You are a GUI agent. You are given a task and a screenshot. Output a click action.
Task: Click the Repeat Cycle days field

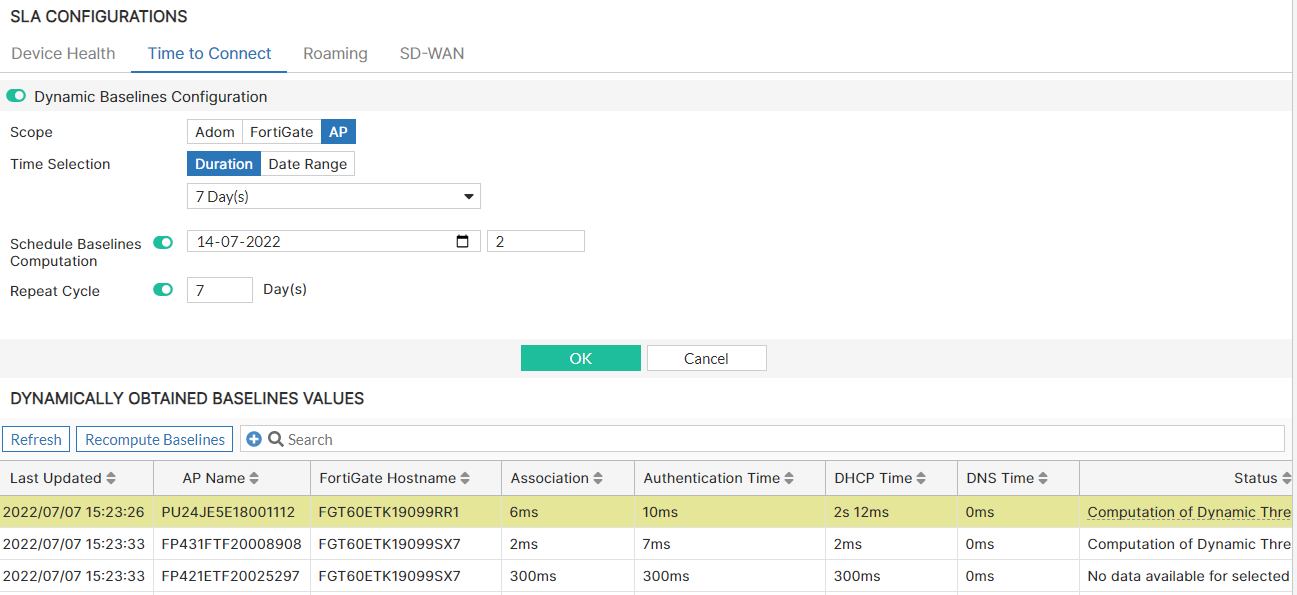click(x=220, y=290)
